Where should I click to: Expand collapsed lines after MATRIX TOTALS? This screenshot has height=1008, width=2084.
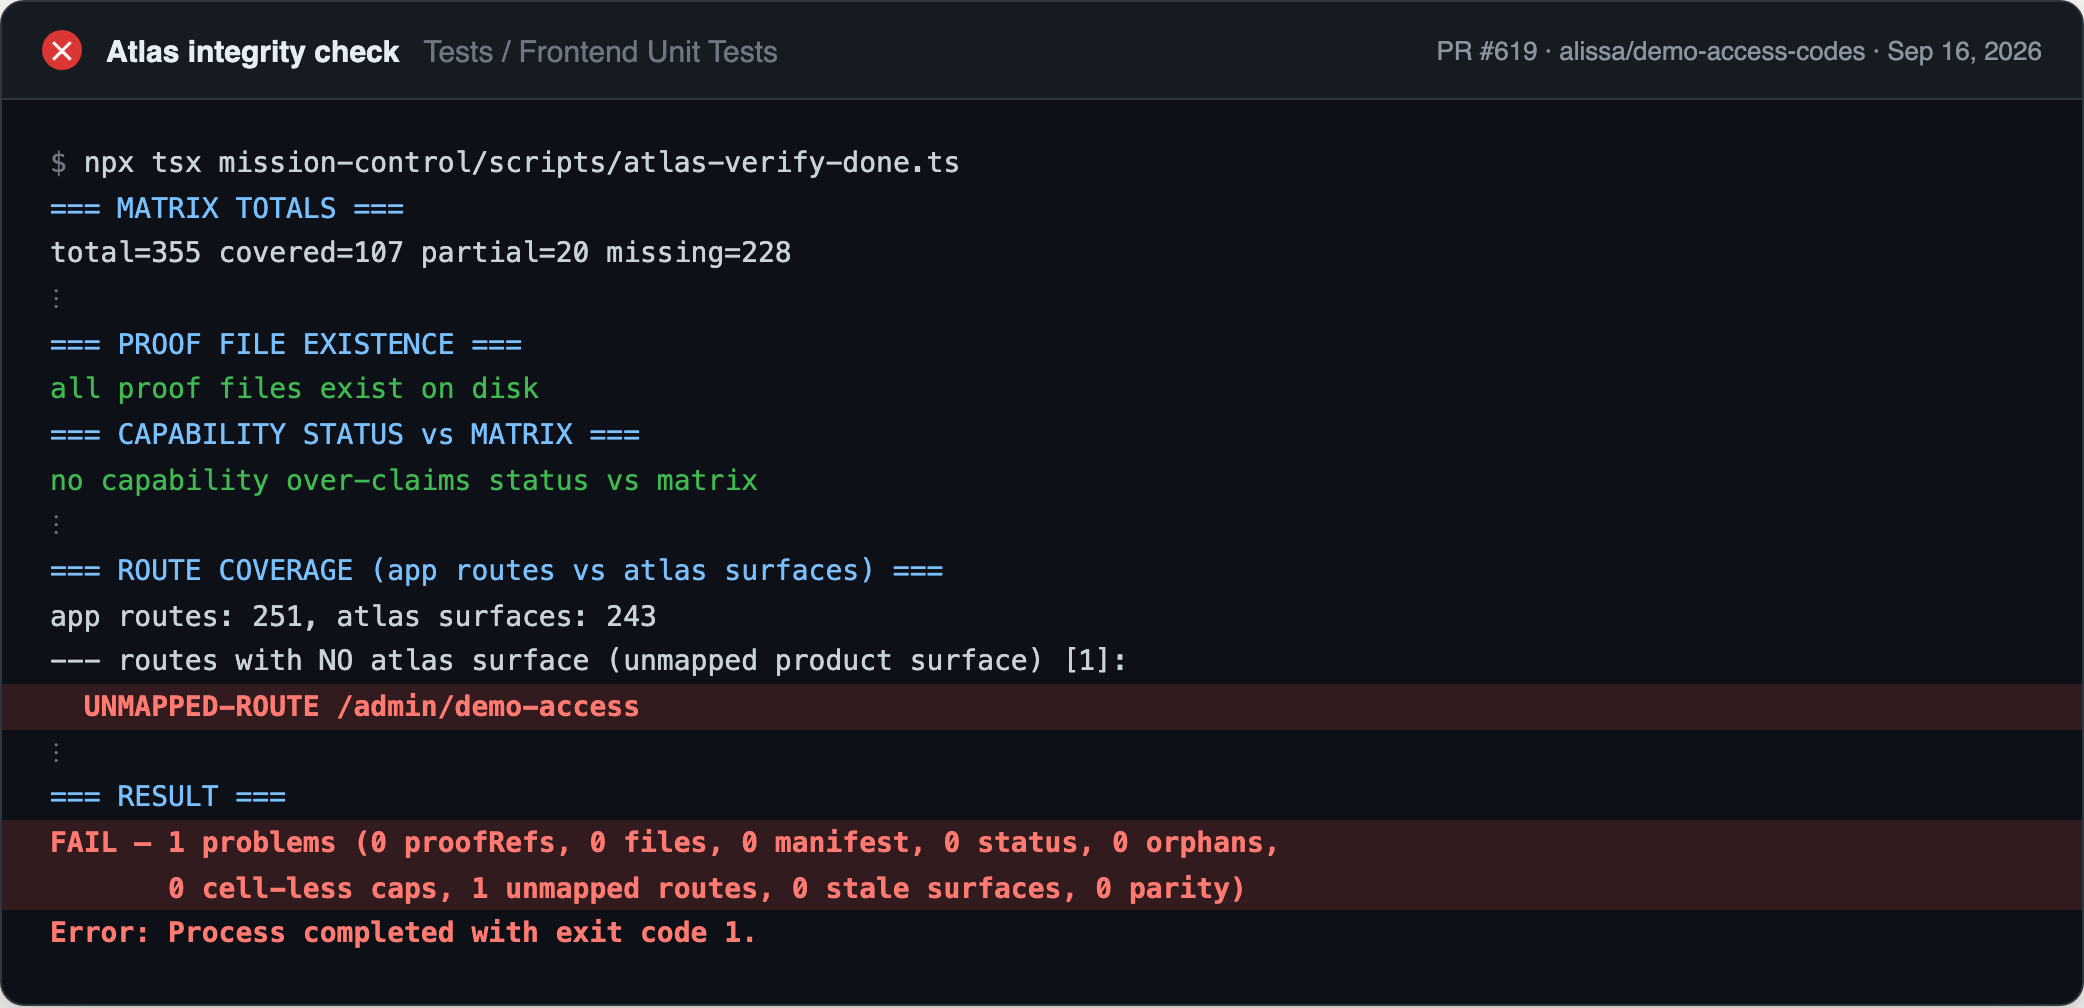click(56, 298)
